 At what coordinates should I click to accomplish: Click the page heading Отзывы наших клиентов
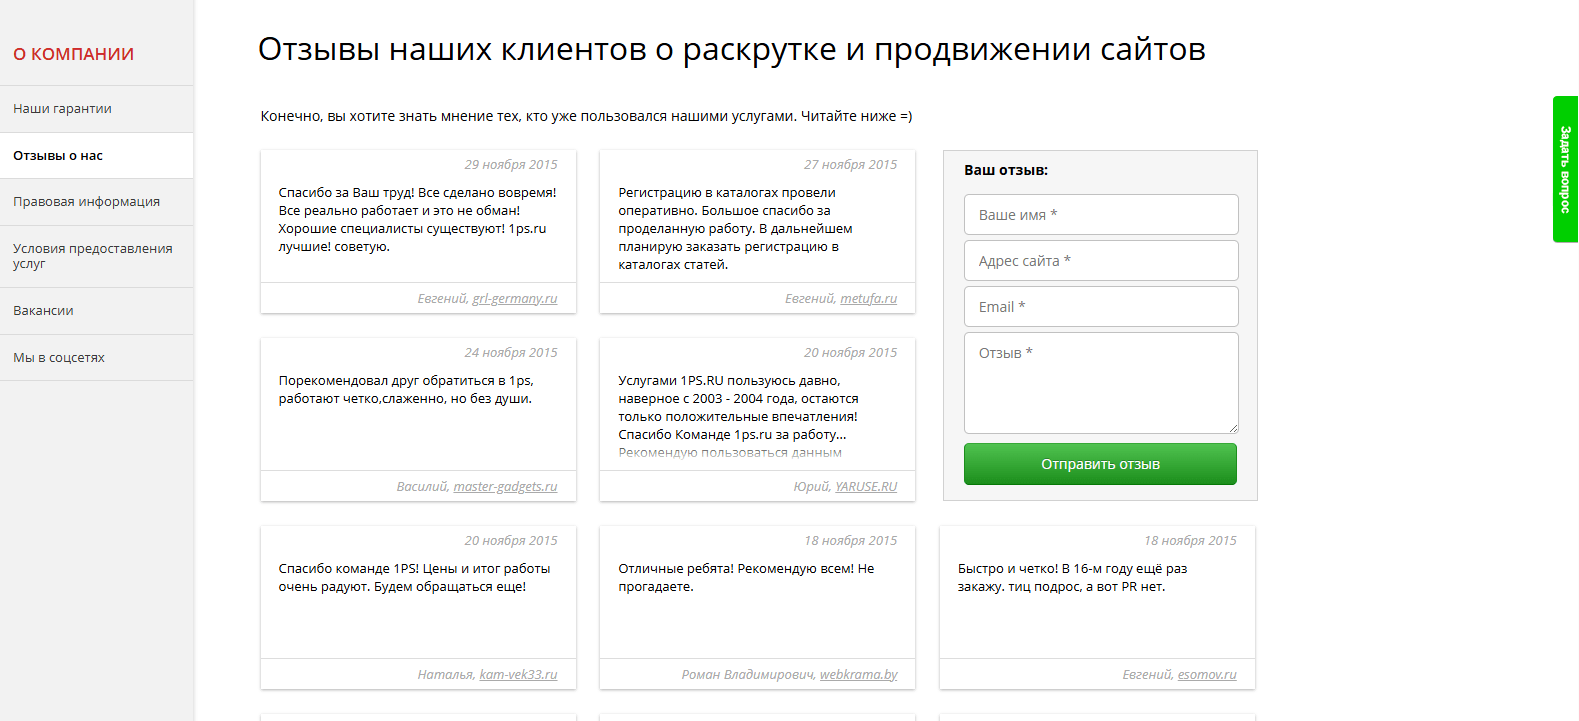(x=732, y=49)
